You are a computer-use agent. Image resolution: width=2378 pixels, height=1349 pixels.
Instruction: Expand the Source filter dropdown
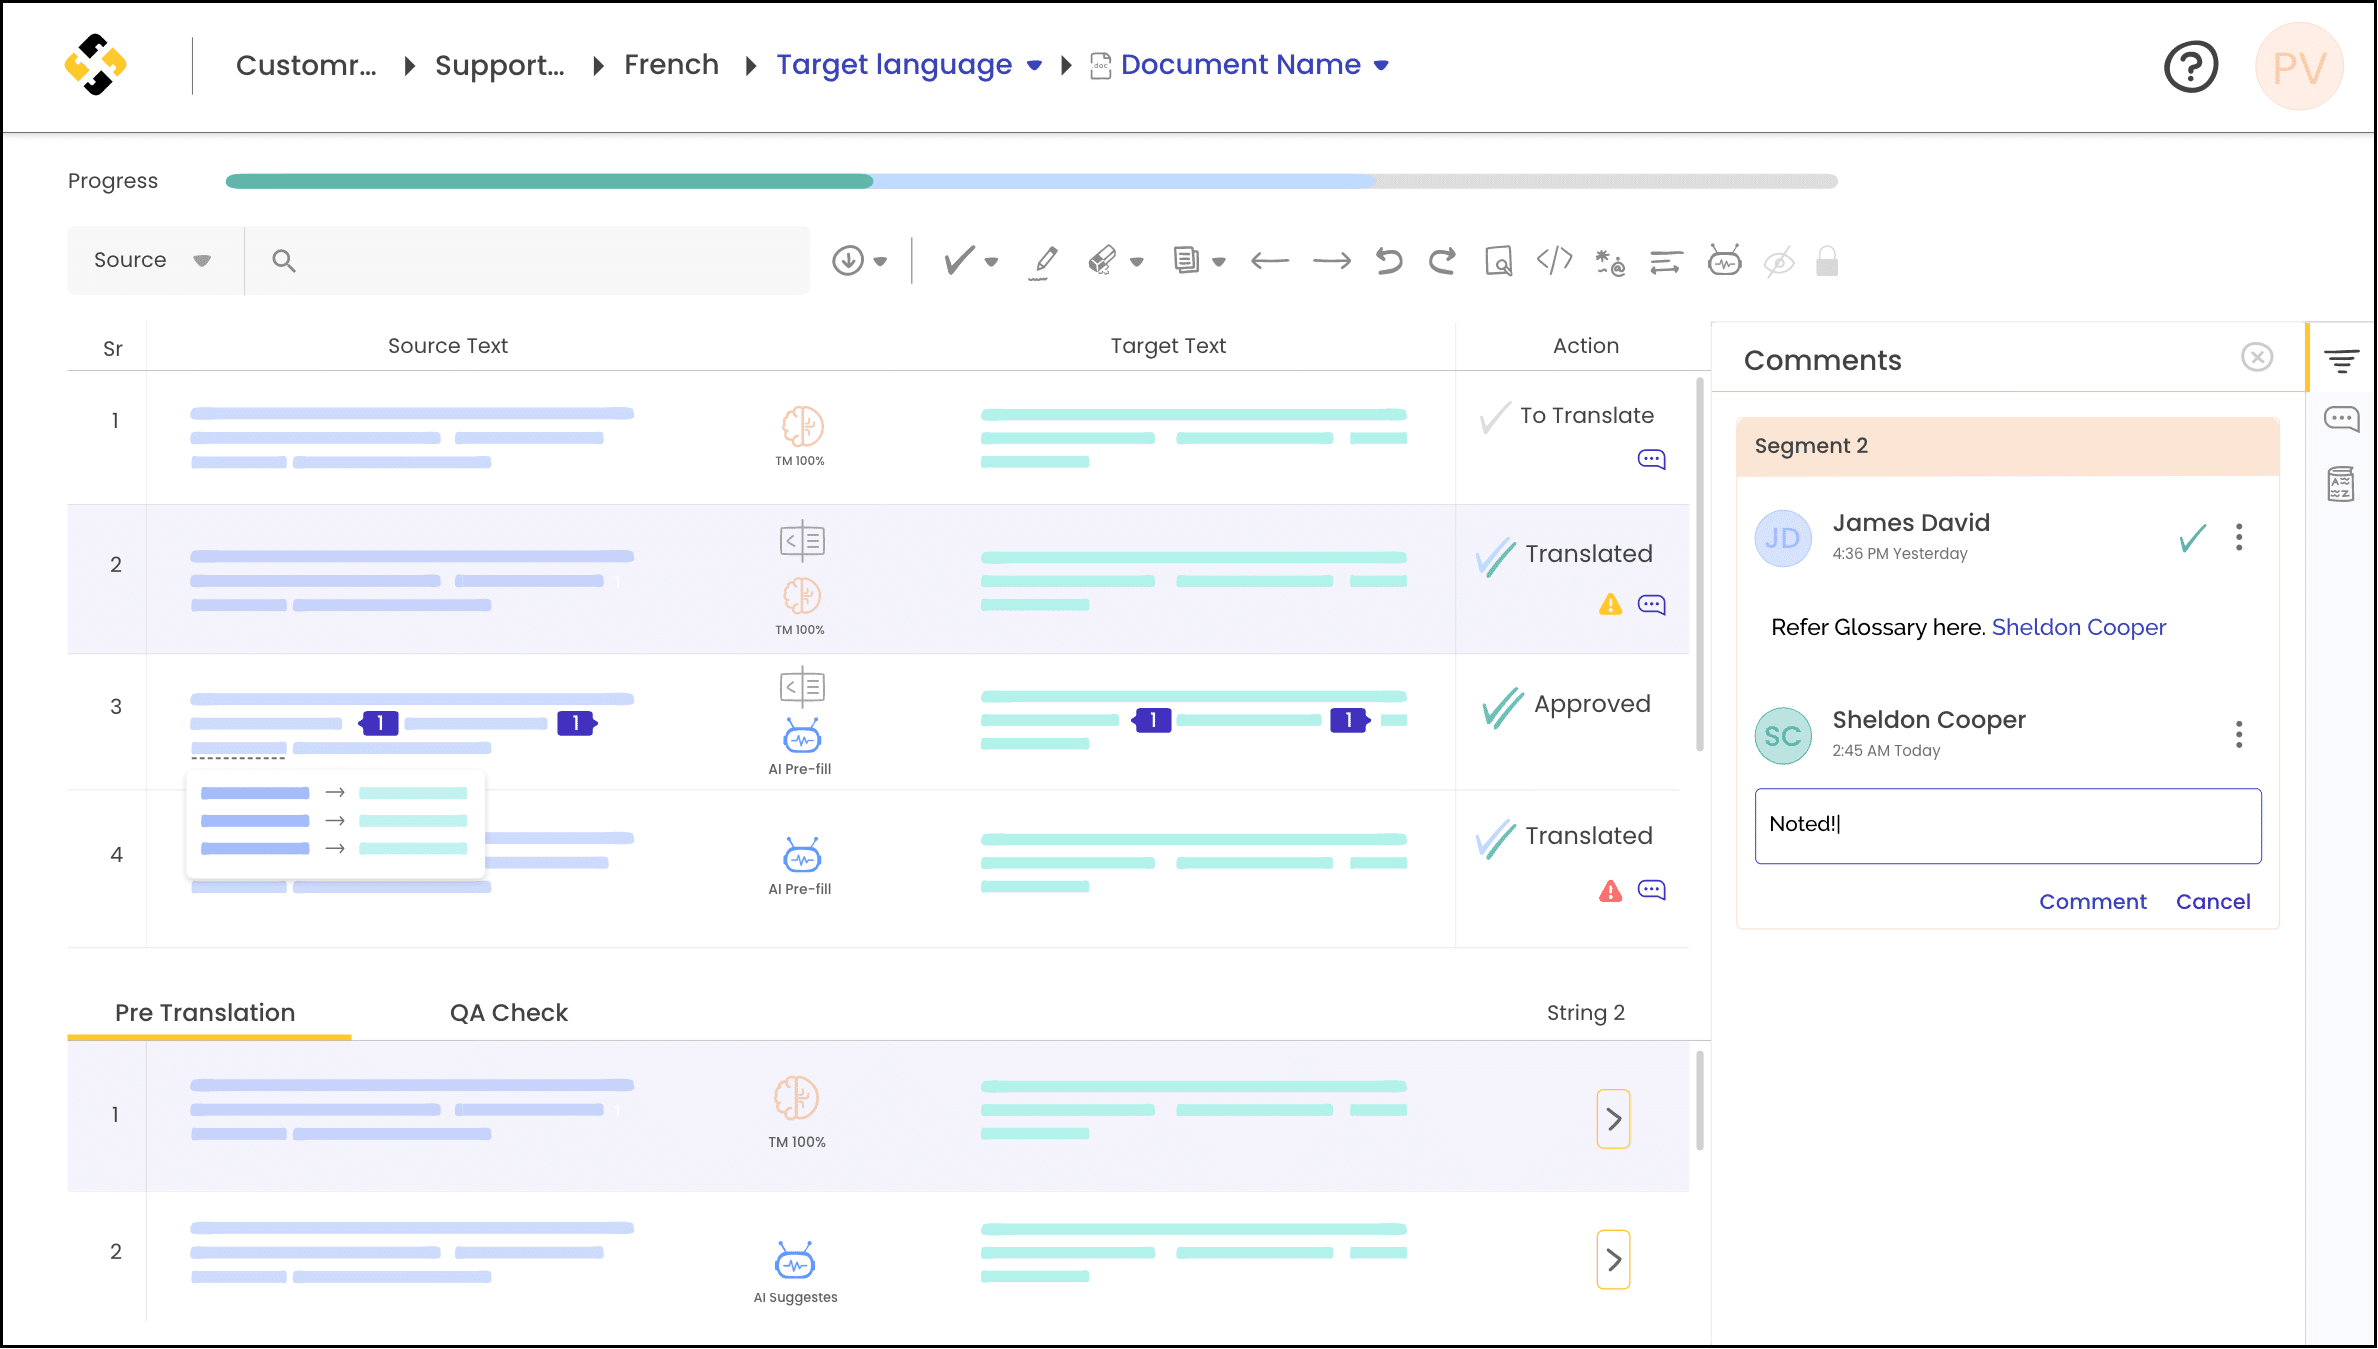coord(199,260)
